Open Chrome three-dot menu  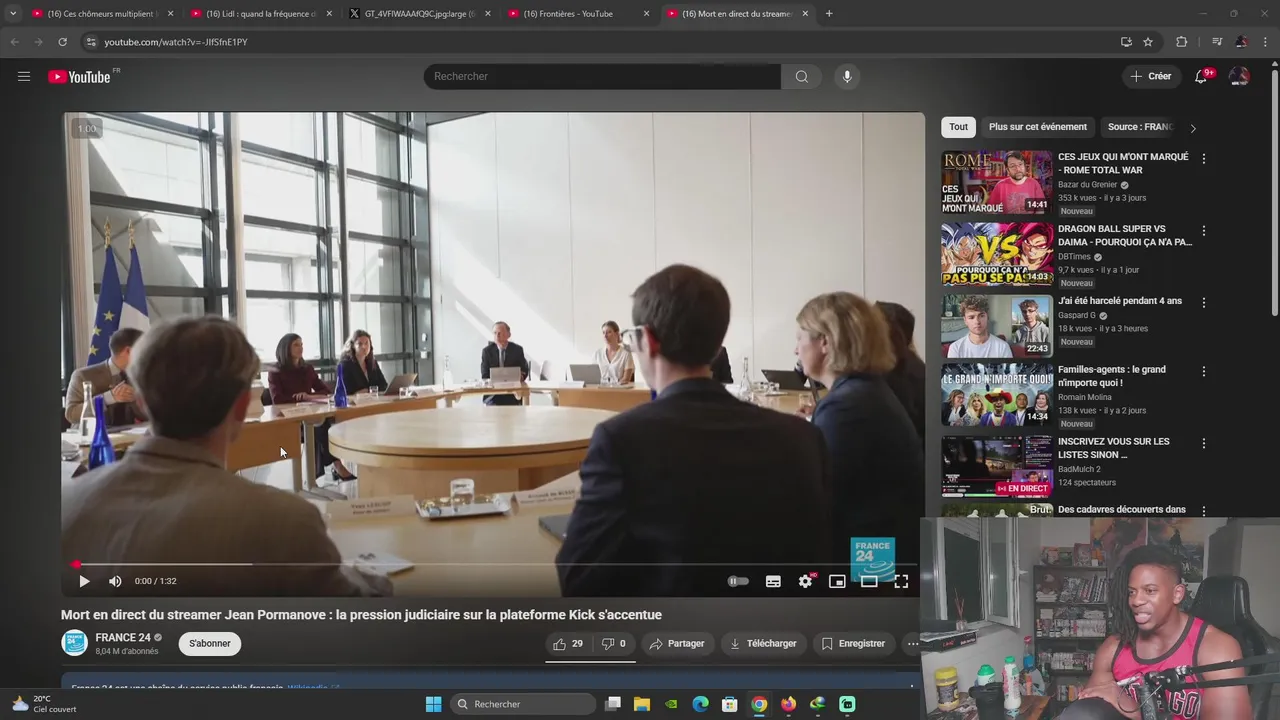click(1267, 42)
